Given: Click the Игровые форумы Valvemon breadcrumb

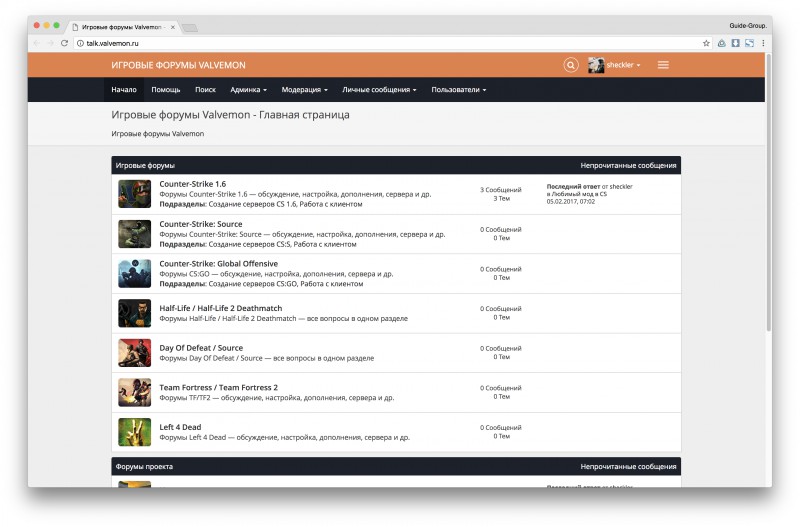Looking at the screenshot, I should coord(158,134).
